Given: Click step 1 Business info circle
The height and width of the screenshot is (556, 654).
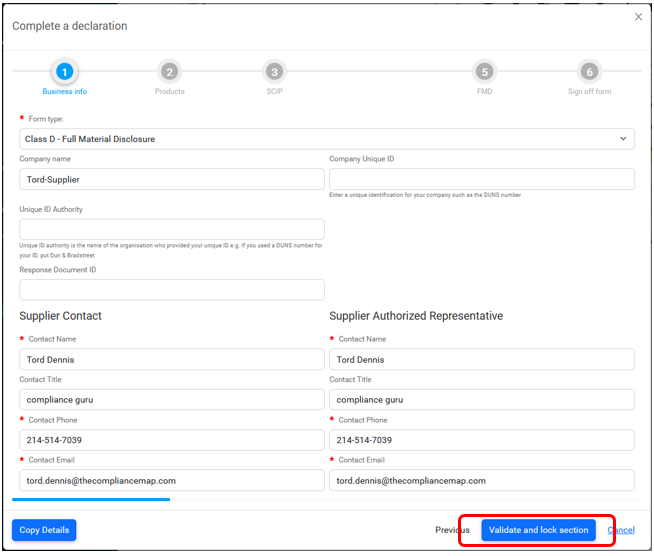Looking at the screenshot, I should coord(64,71).
